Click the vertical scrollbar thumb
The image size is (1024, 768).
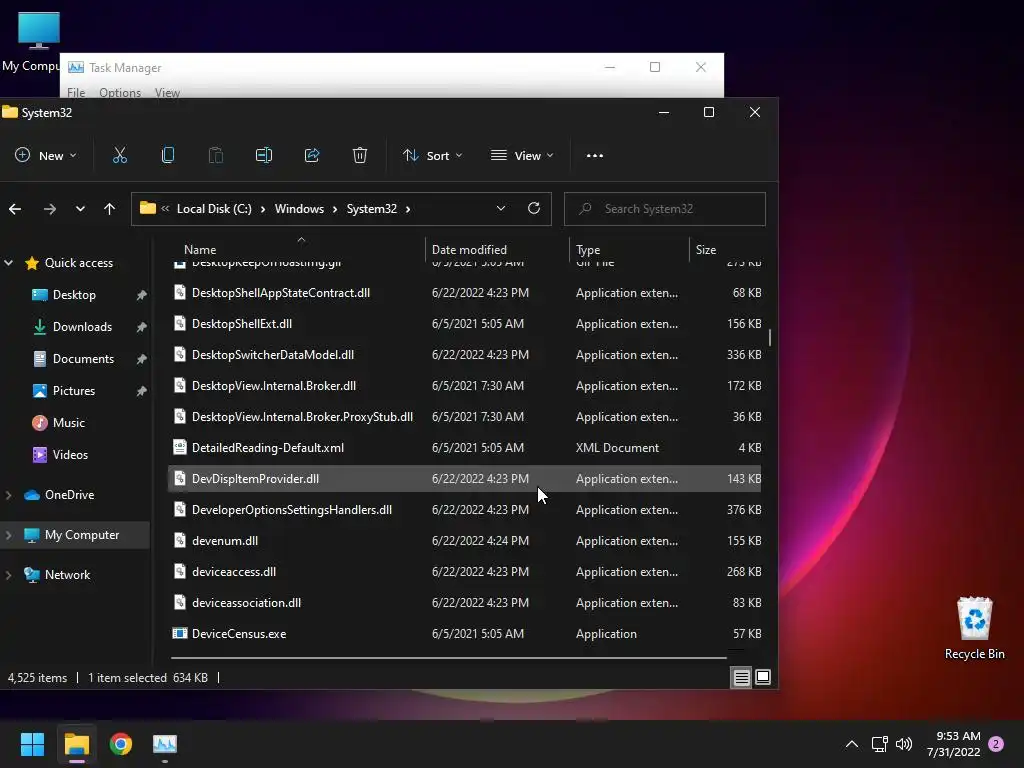(x=770, y=337)
